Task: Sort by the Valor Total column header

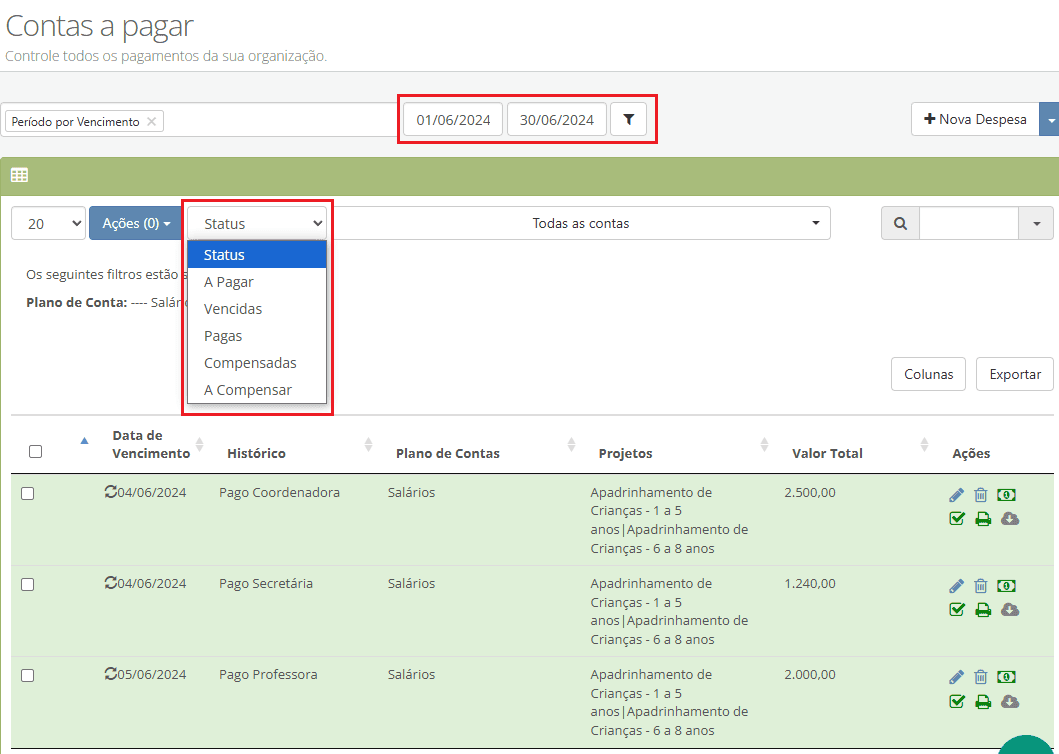Action: tap(827, 453)
